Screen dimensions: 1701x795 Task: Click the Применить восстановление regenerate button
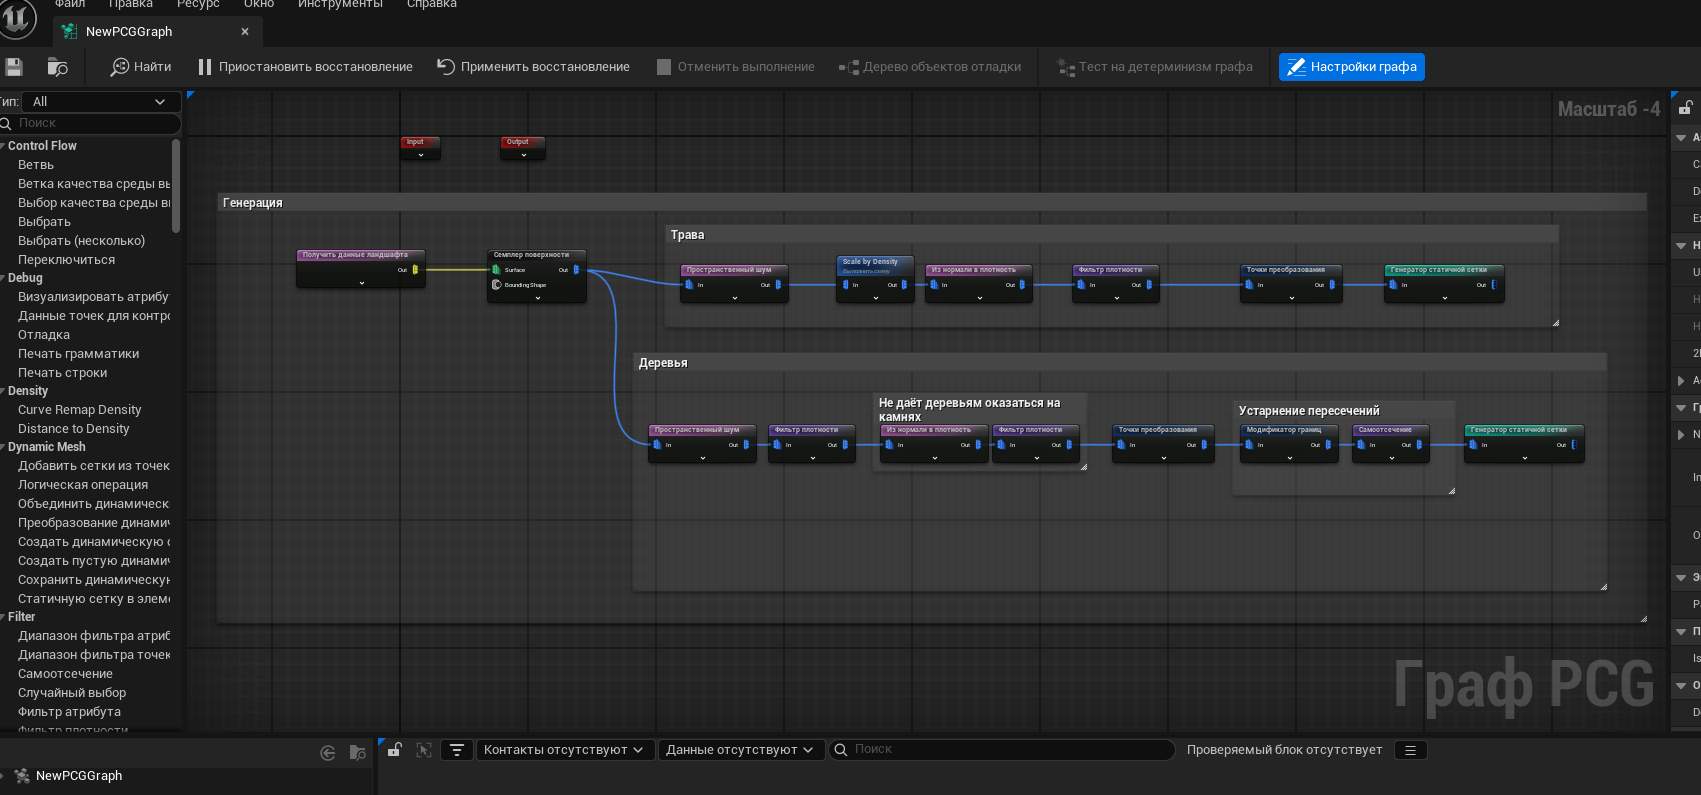click(533, 67)
